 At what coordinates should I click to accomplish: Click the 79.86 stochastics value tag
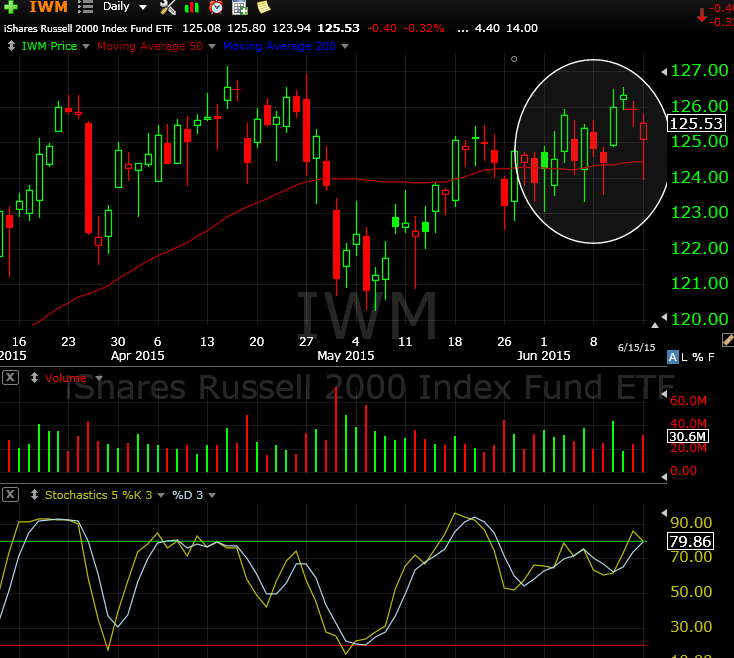coord(690,541)
